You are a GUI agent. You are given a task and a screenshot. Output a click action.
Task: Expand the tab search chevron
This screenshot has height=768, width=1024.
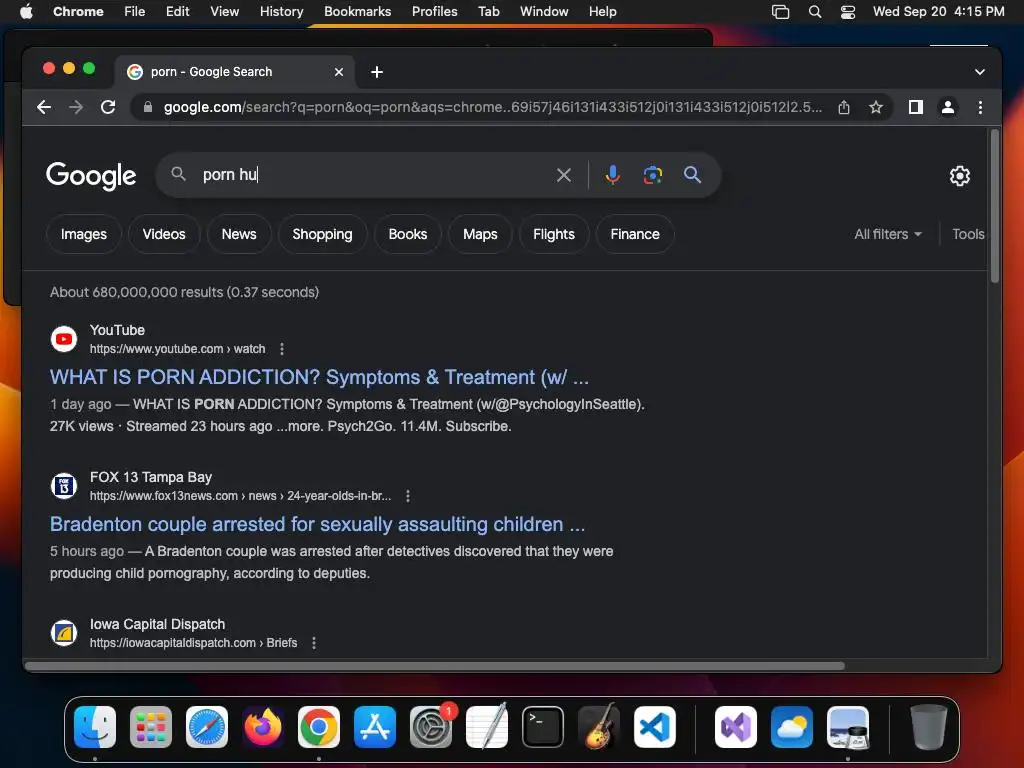pos(980,72)
